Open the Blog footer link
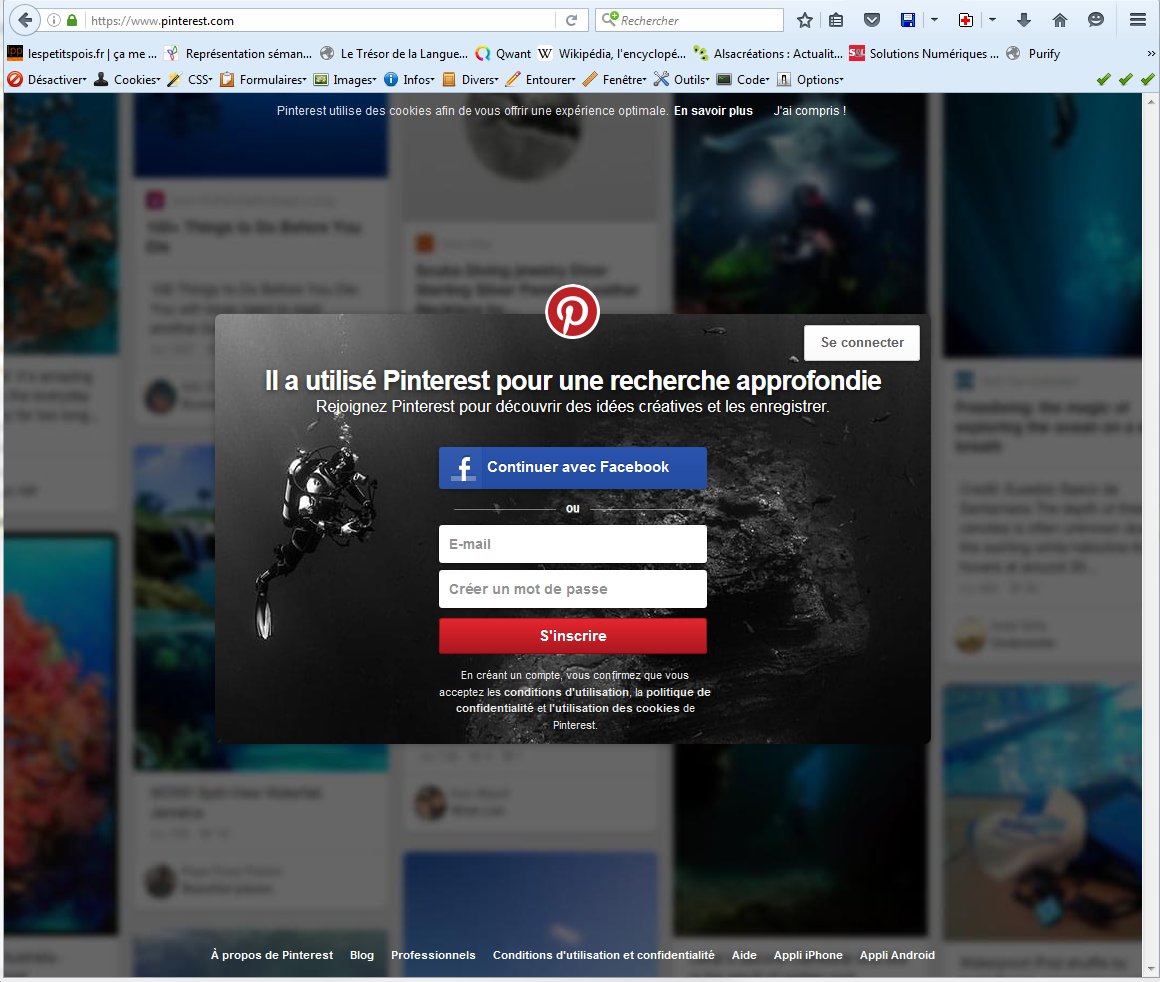 click(x=362, y=955)
